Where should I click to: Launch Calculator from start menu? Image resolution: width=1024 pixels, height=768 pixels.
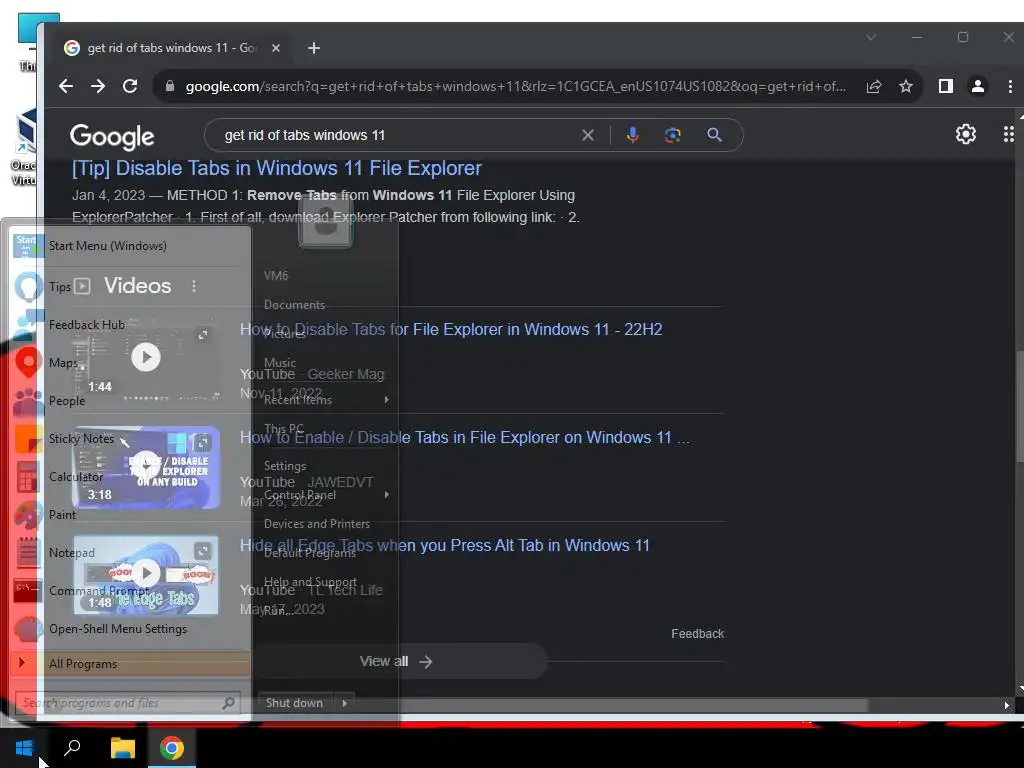coord(131,477)
